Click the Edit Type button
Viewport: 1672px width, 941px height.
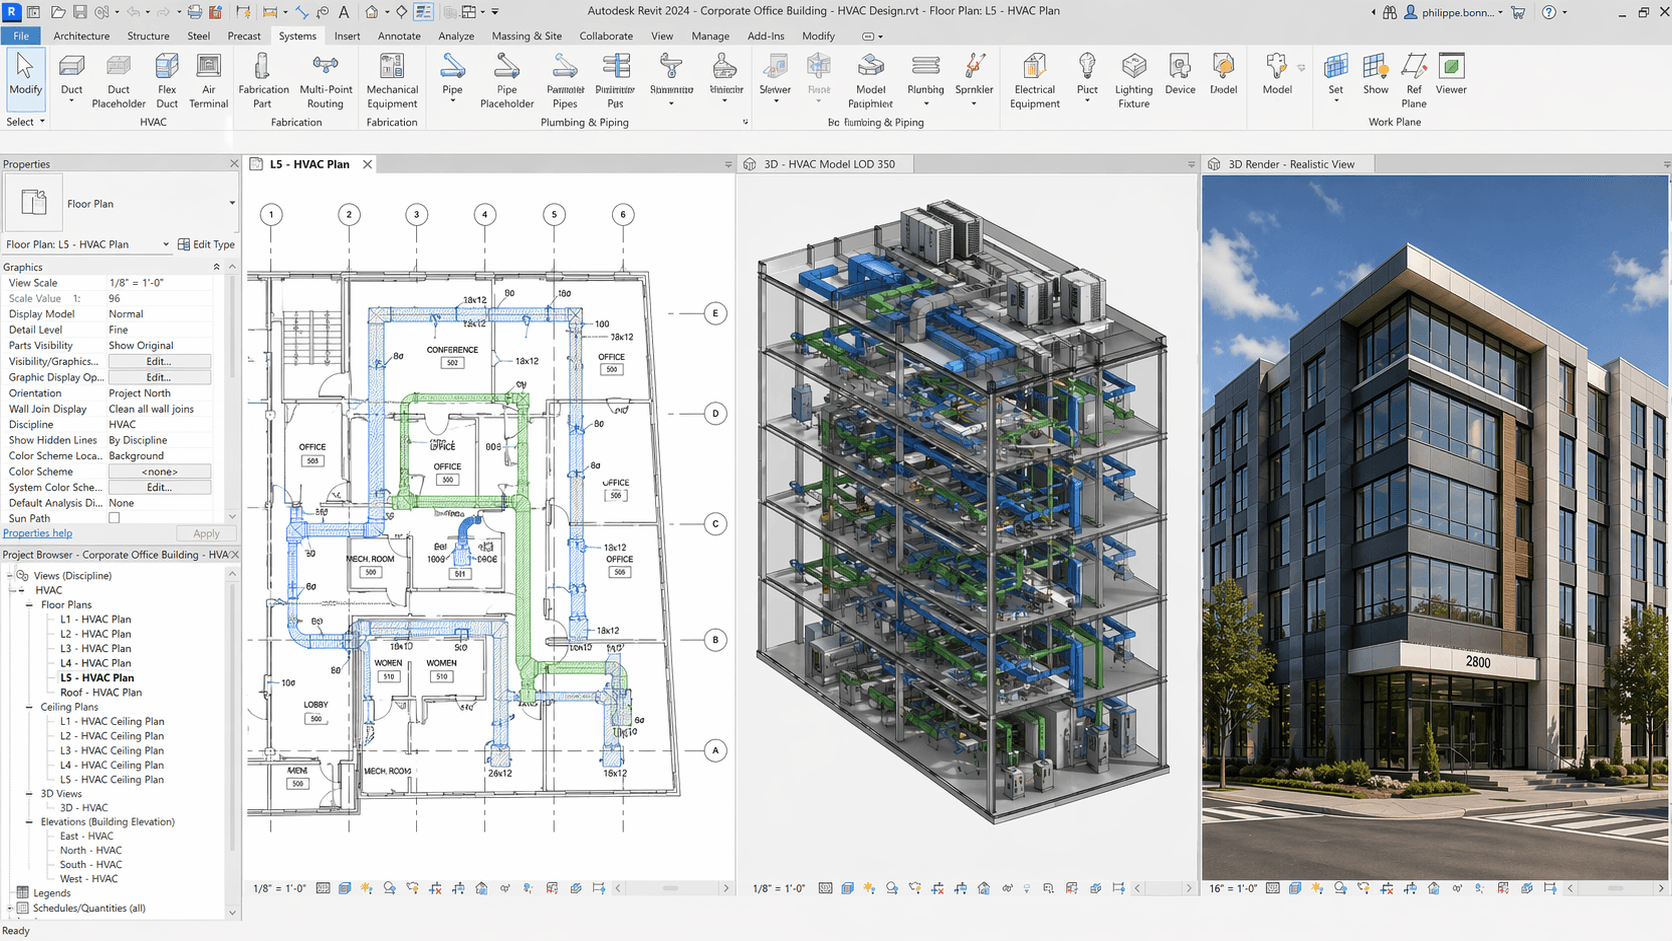coord(206,244)
